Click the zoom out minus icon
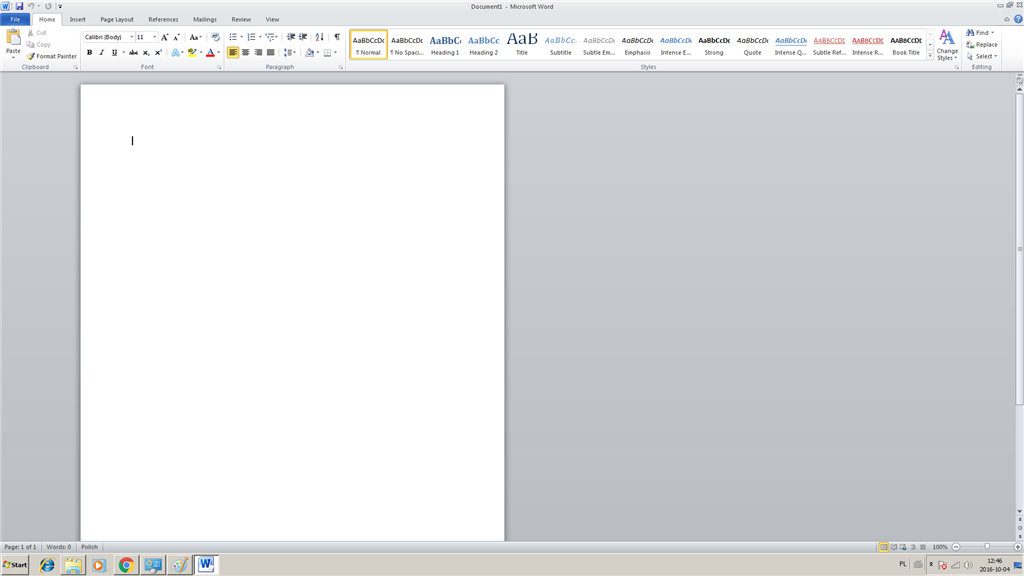 [956, 547]
